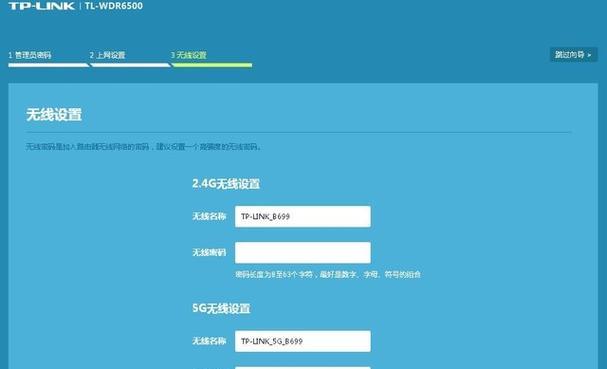Focus the 2.4G 无线名称 field TP-LINK_B699
The image size is (607, 369).
(303, 216)
